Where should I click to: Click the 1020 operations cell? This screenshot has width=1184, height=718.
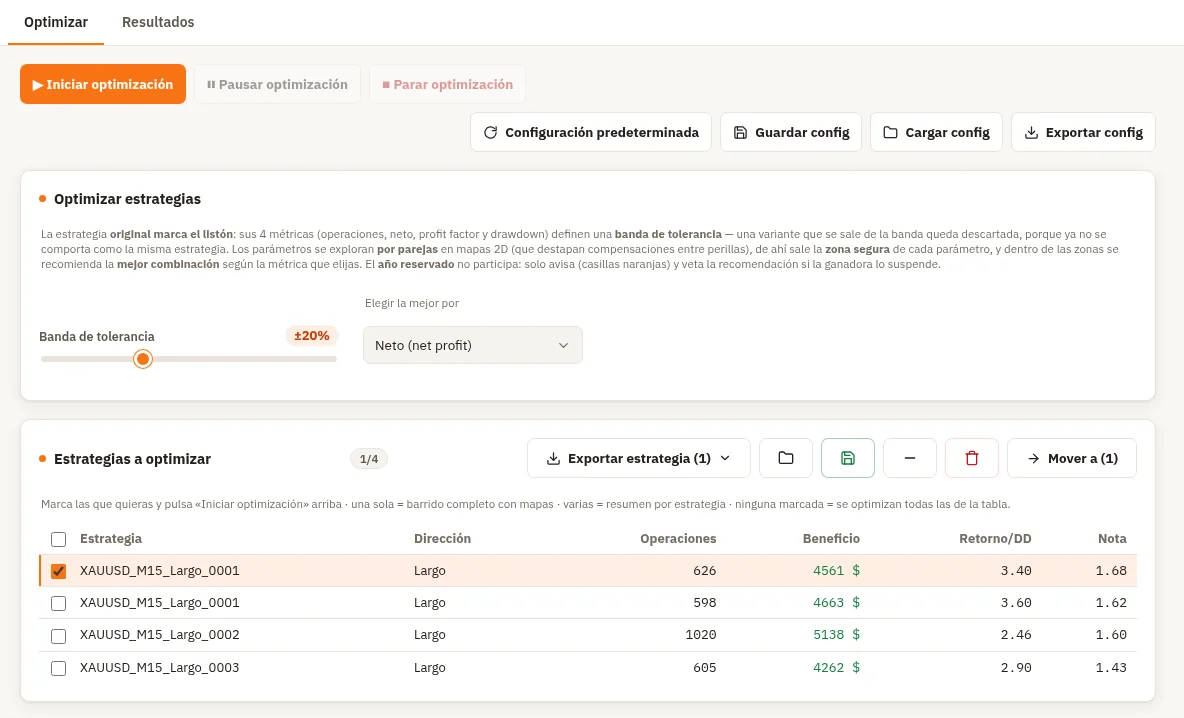point(701,635)
